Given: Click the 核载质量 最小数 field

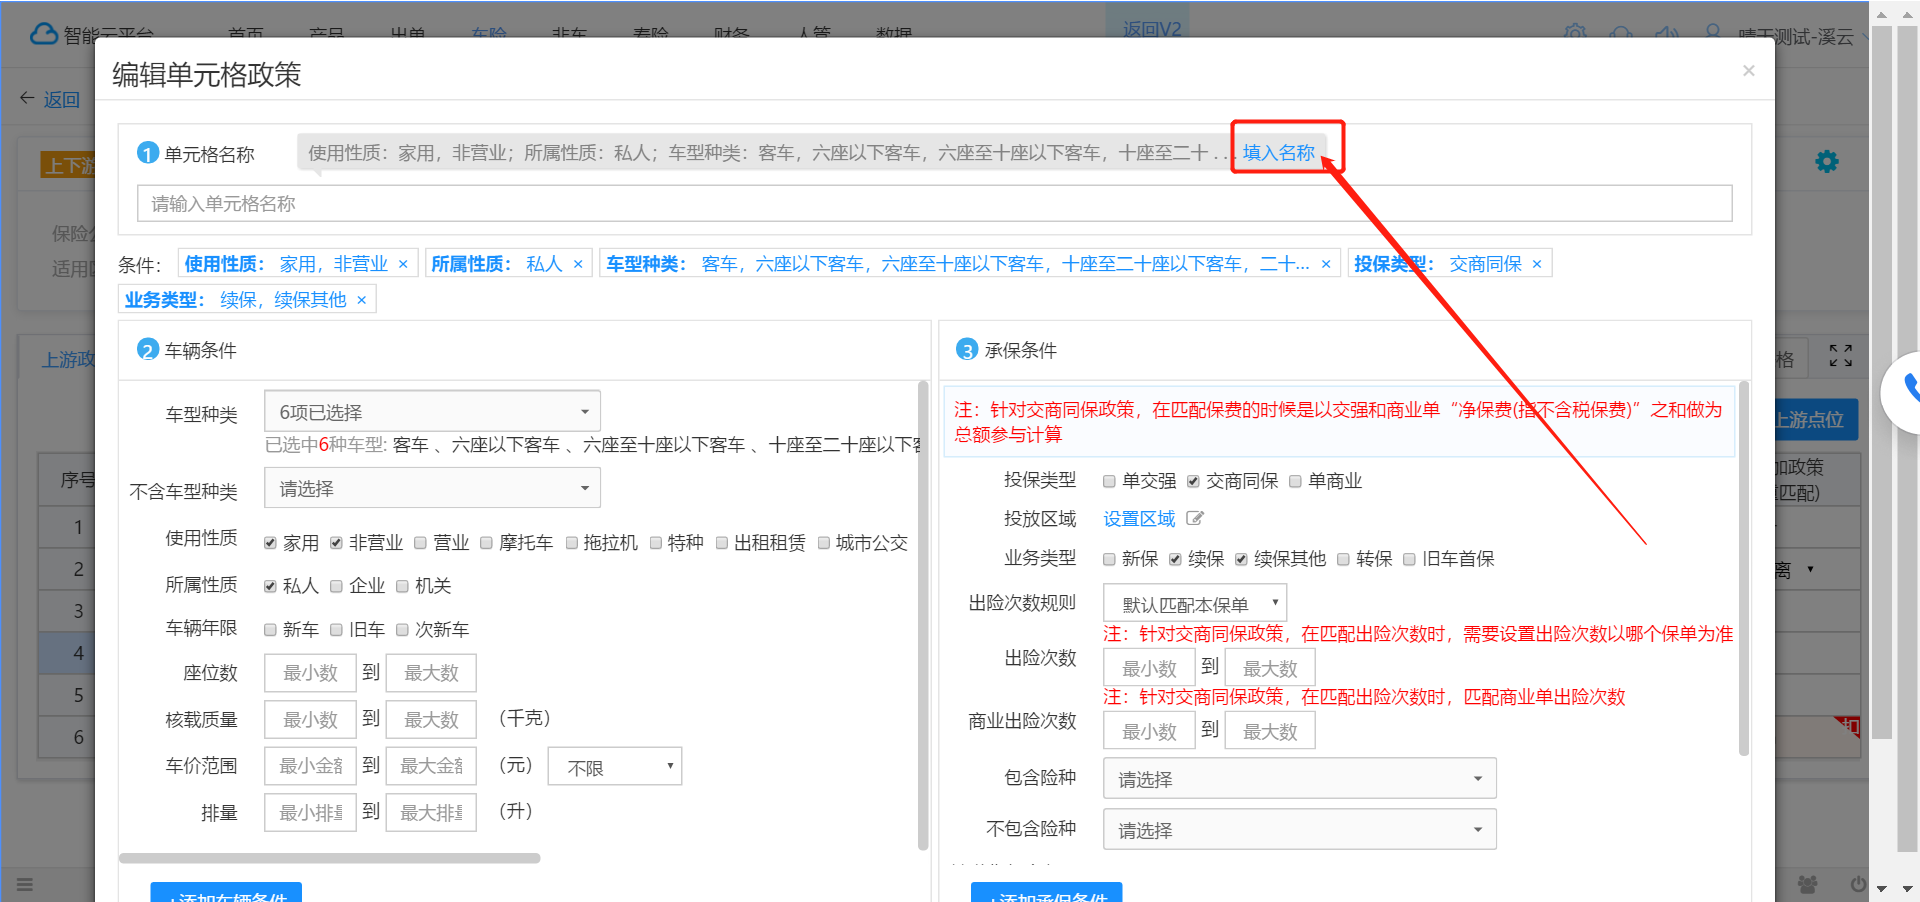Looking at the screenshot, I should (311, 720).
